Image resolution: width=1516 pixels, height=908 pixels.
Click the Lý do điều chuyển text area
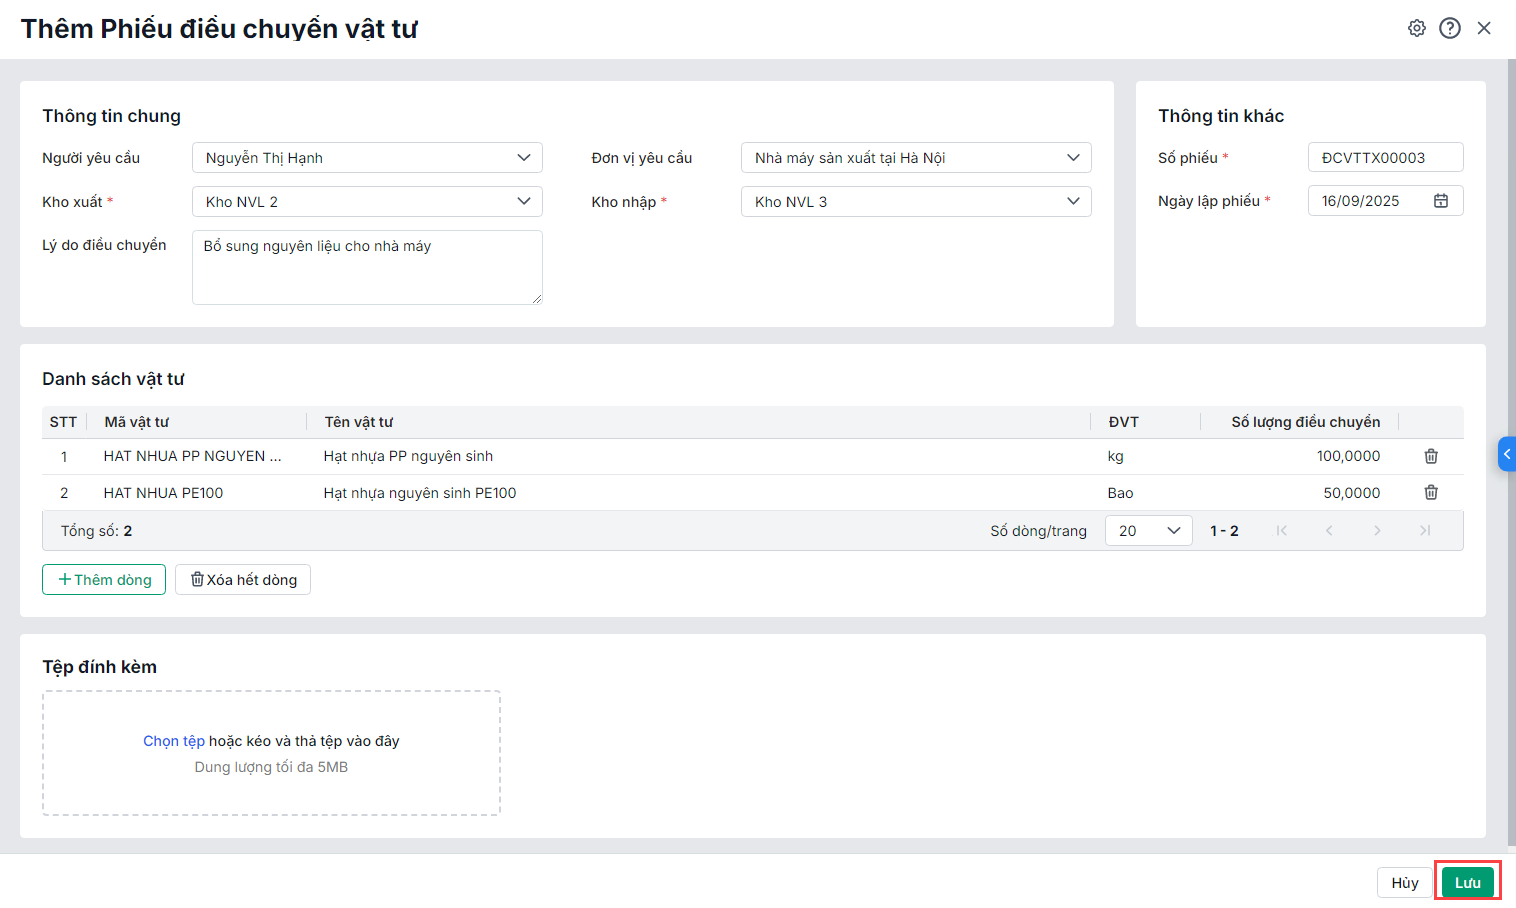tap(367, 267)
